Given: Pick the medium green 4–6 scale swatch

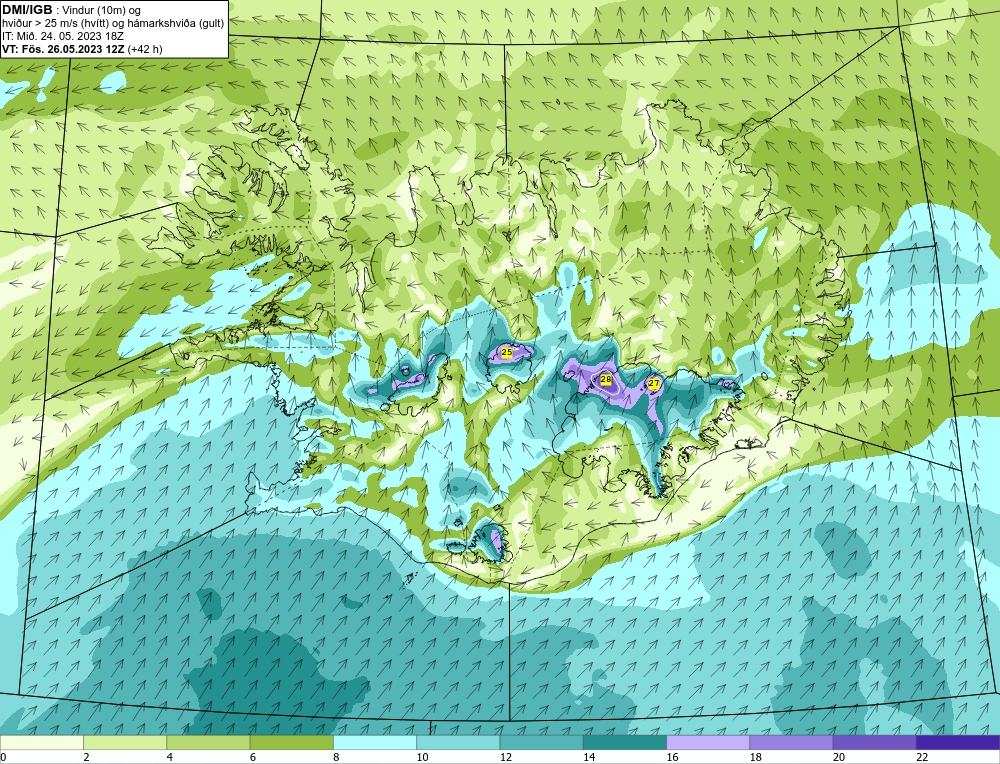Looking at the screenshot, I should pyautogui.click(x=209, y=743).
